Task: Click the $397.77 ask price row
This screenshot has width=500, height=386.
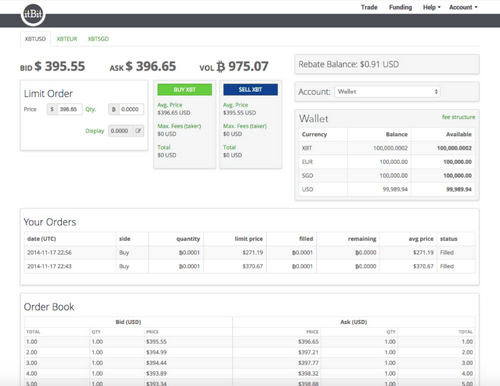Action: (354, 363)
